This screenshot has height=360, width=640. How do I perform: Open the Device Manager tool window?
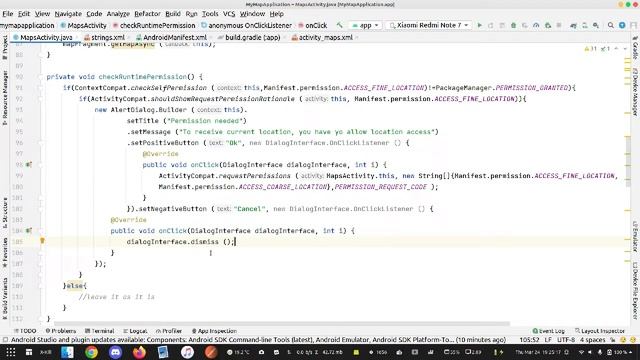click(x=636, y=92)
